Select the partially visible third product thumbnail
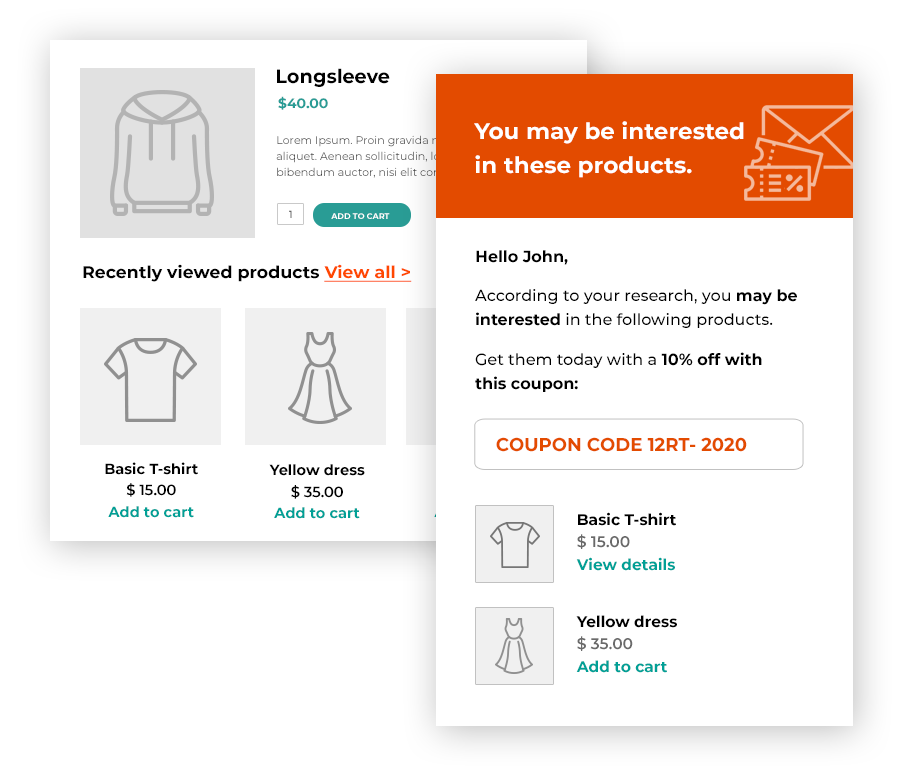Screen dimensions: 900x776 point(421,377)
